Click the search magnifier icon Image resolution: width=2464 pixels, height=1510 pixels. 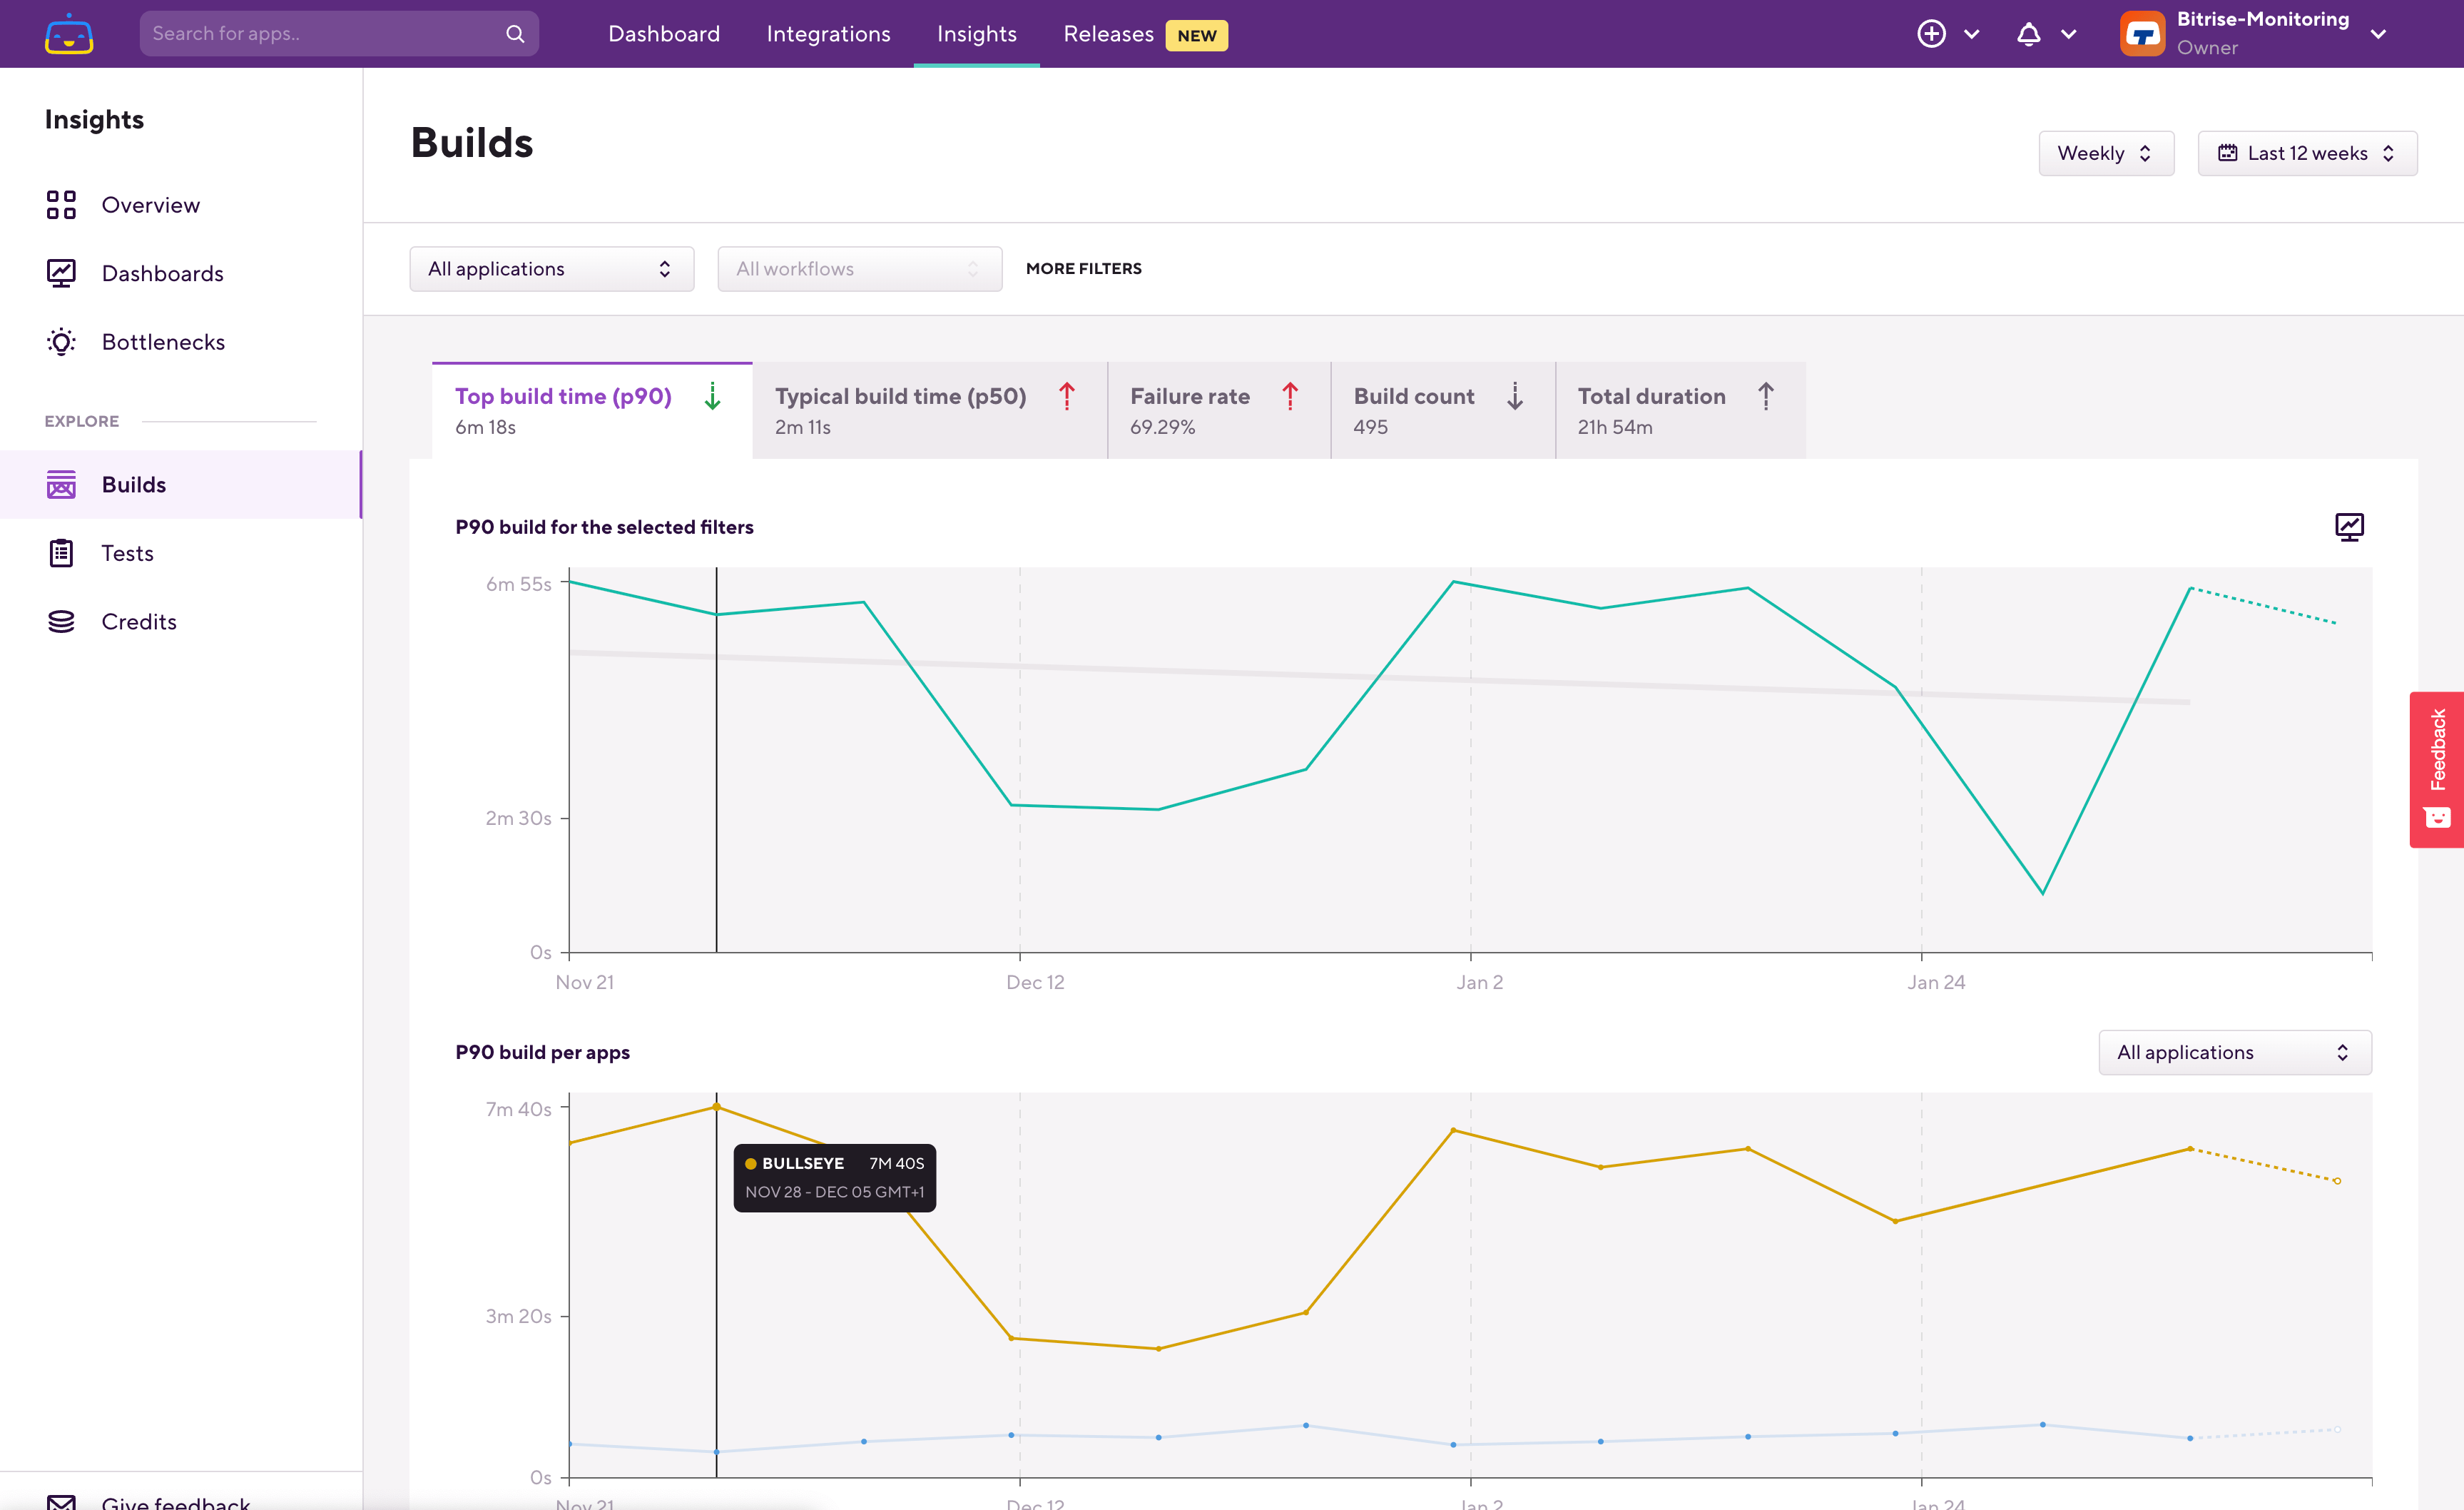[x=515, y=34]
